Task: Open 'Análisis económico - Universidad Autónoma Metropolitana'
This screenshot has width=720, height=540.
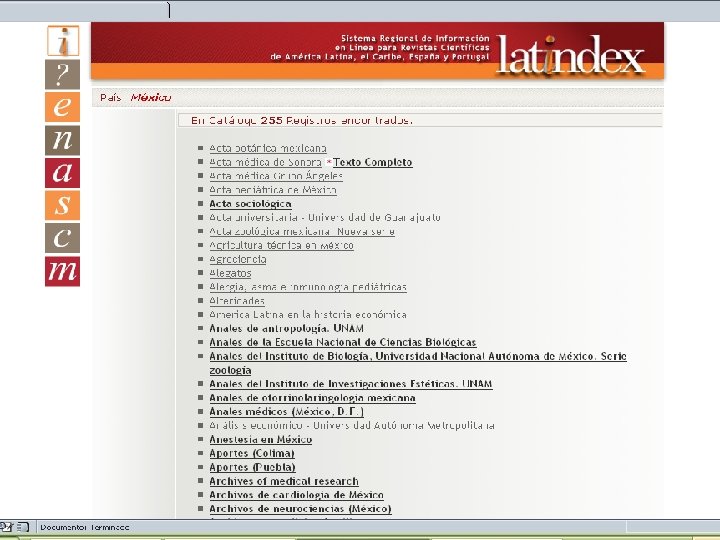Action: pos(352,426)
